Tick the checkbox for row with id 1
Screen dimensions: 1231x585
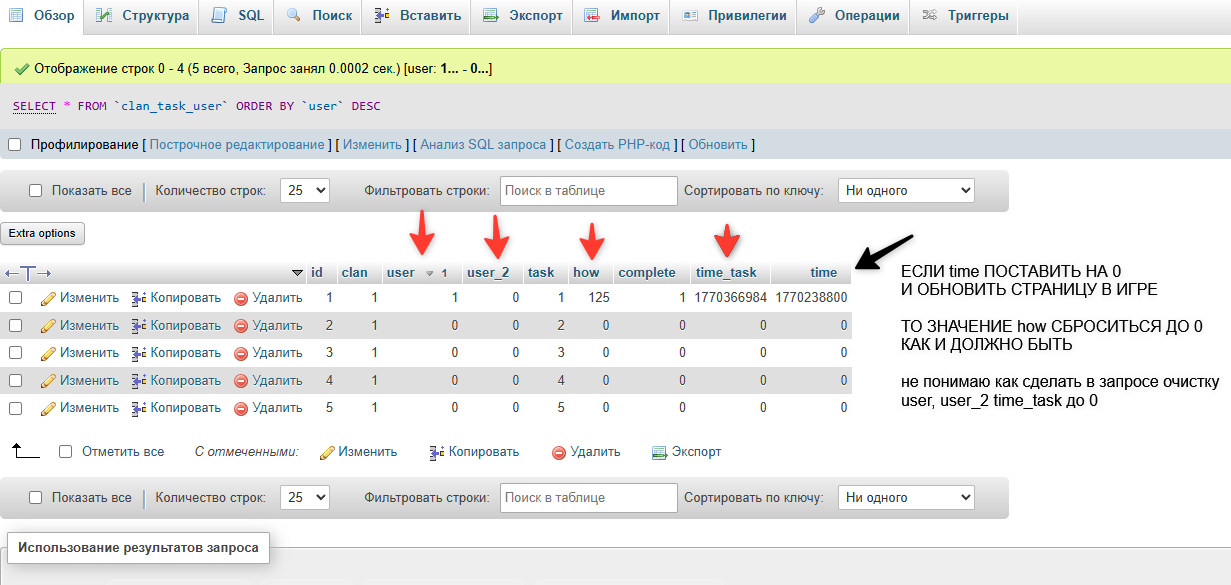tap(15, 298)
